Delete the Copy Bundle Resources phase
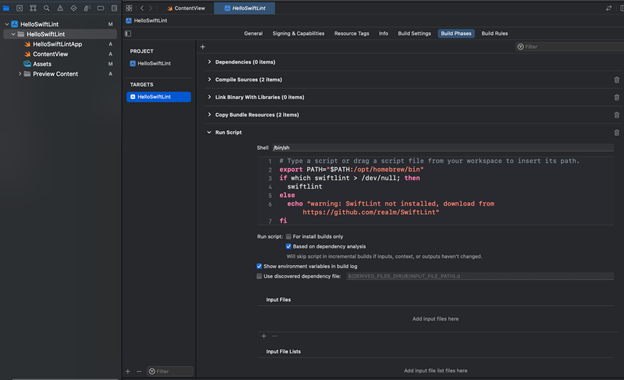Image resolution: width=624 pixels, height=380 pixels. 616,115
